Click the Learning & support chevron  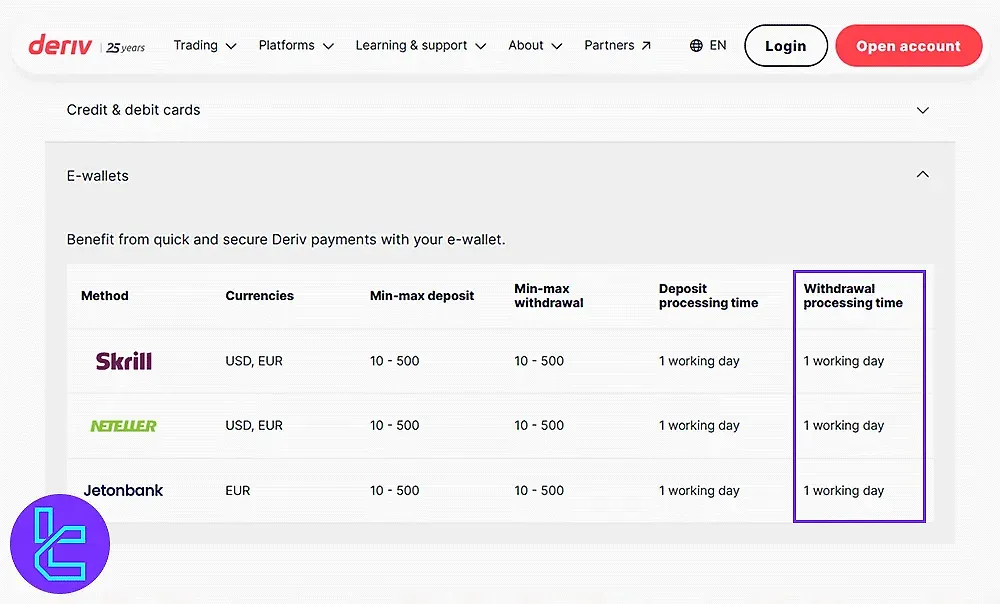point(481,46)
